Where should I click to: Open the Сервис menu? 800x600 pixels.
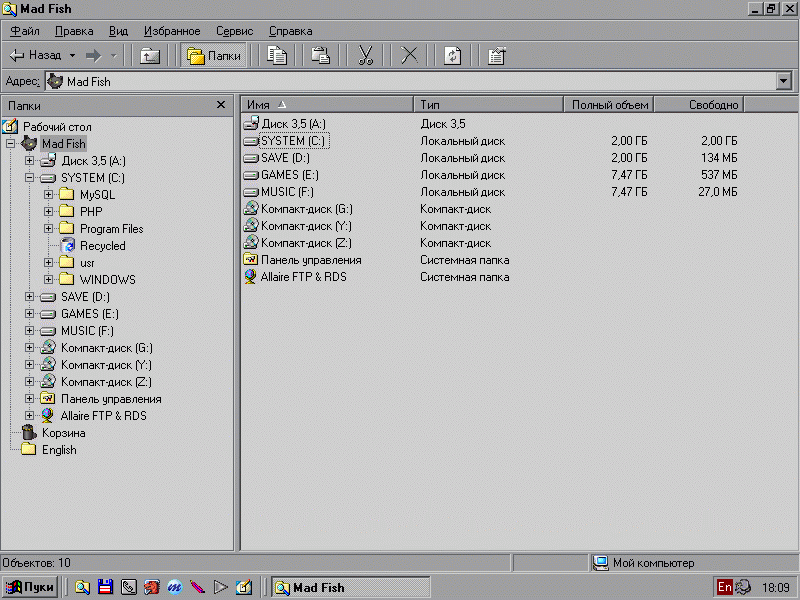(234, 31)
